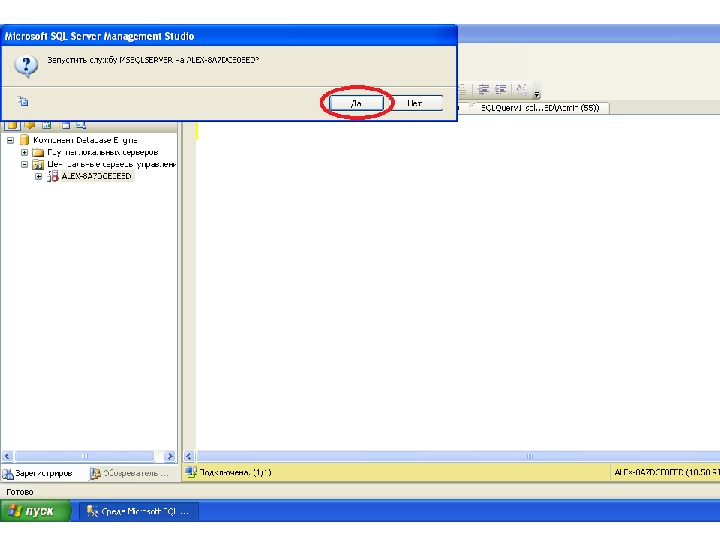Copy message text icon in dialog
Image resolution: width=720 pixels, height=540 pixels.
tap(22, 101)
